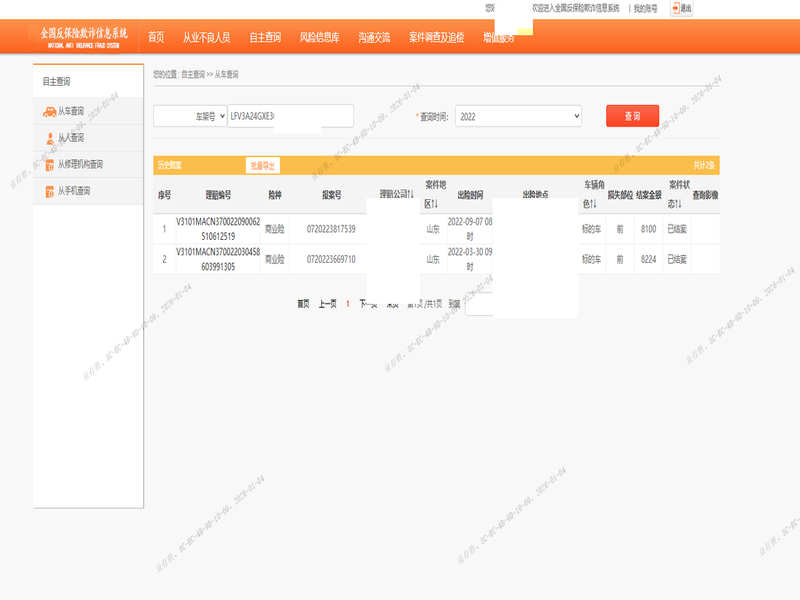The image size is (800, 600).
Task: Open the 车架号 search type dropdown
Action: tap(190, 117)
